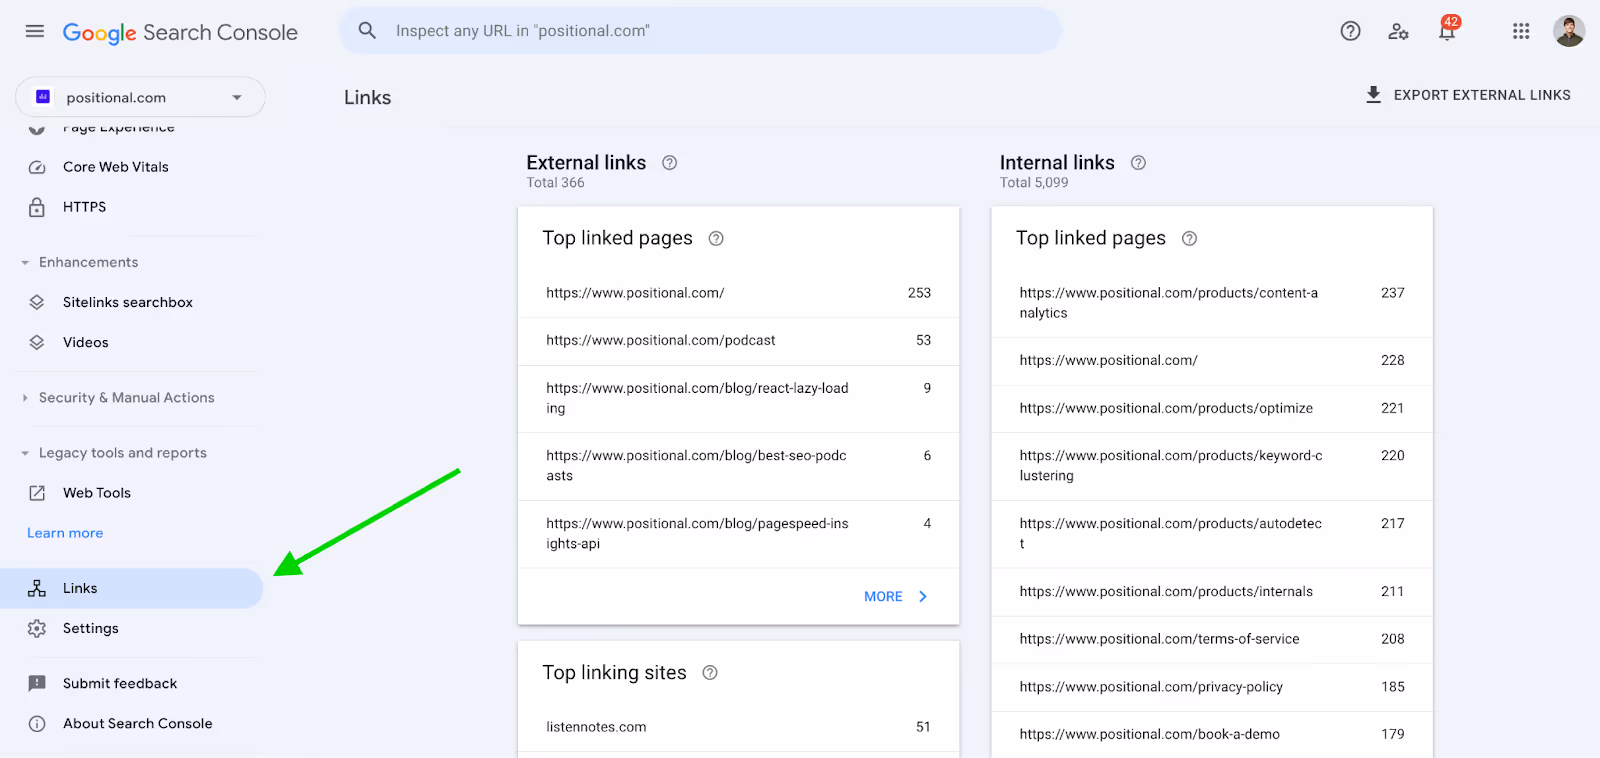This screenshot has height=758, width=1600.
Task: Collapse the Enhancements section
Action: click(25, 263)
